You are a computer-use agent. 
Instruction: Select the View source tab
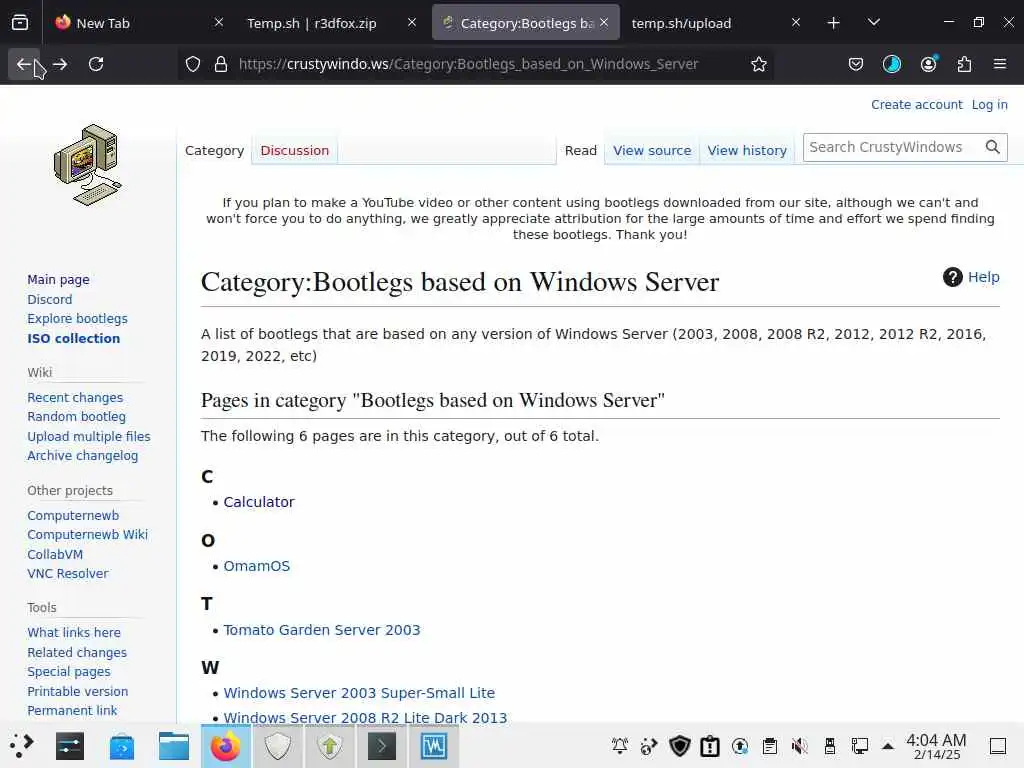click(x=652, y=150)
